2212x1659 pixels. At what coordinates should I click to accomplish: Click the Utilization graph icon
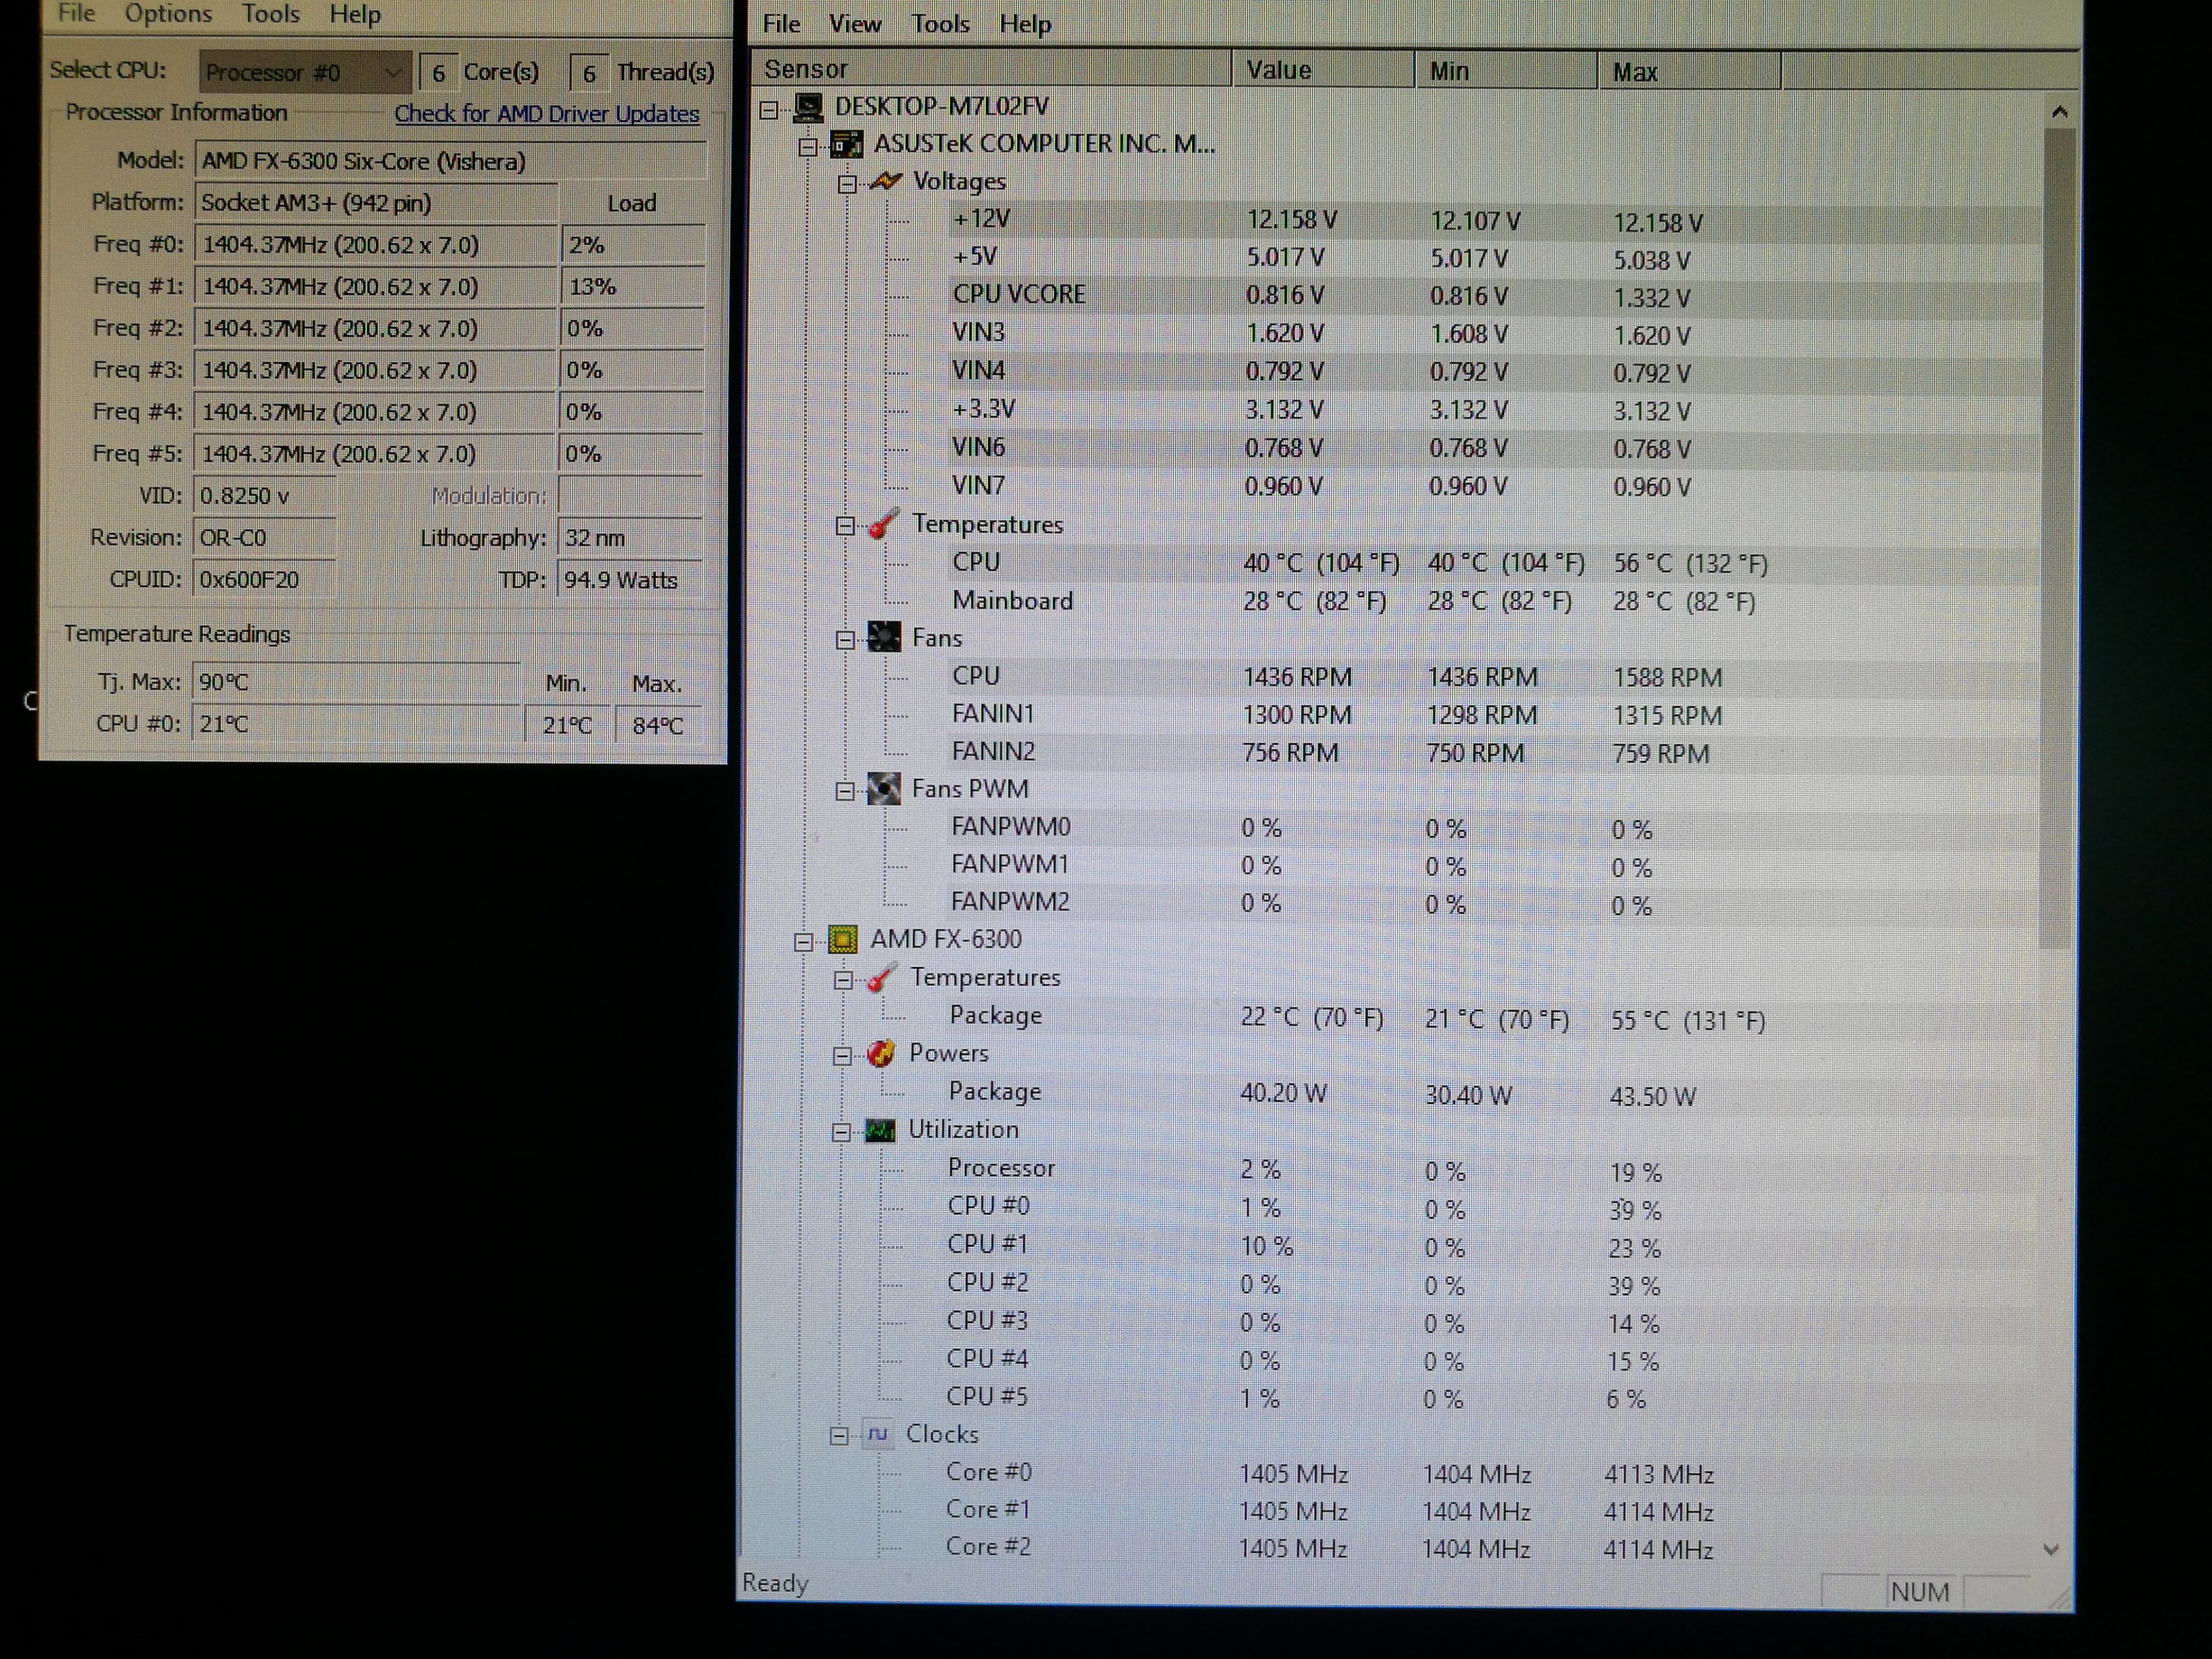[x=880, y=1130]
